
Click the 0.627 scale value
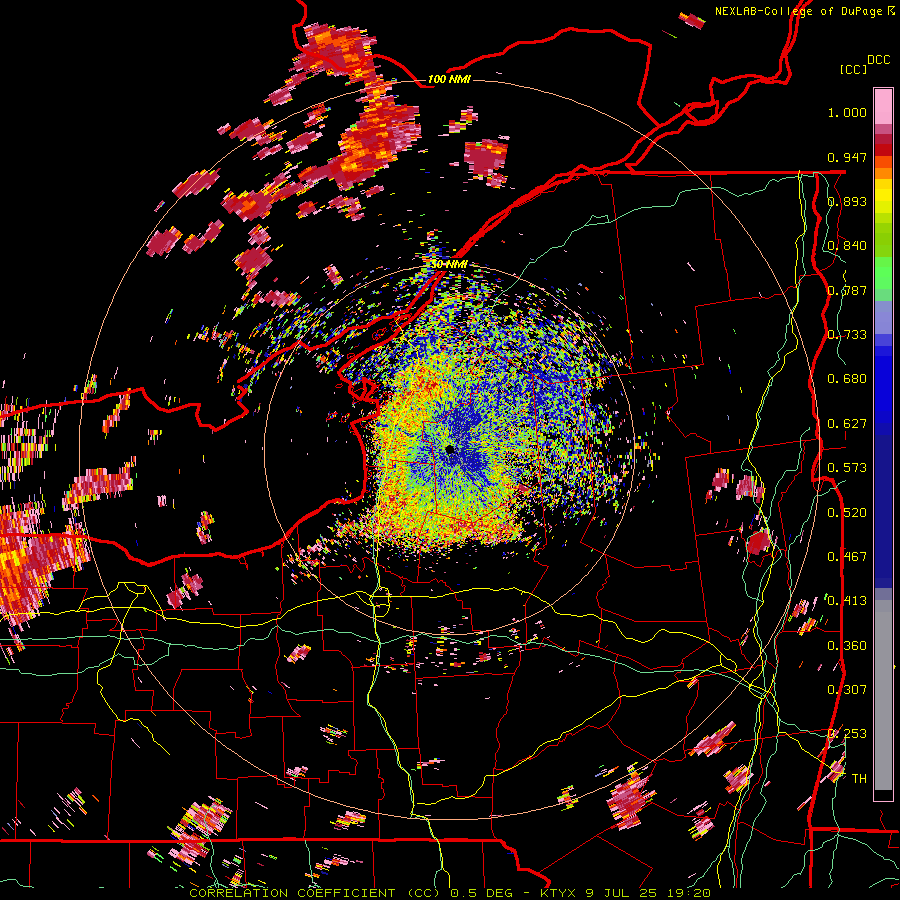[x=847, y=423]
